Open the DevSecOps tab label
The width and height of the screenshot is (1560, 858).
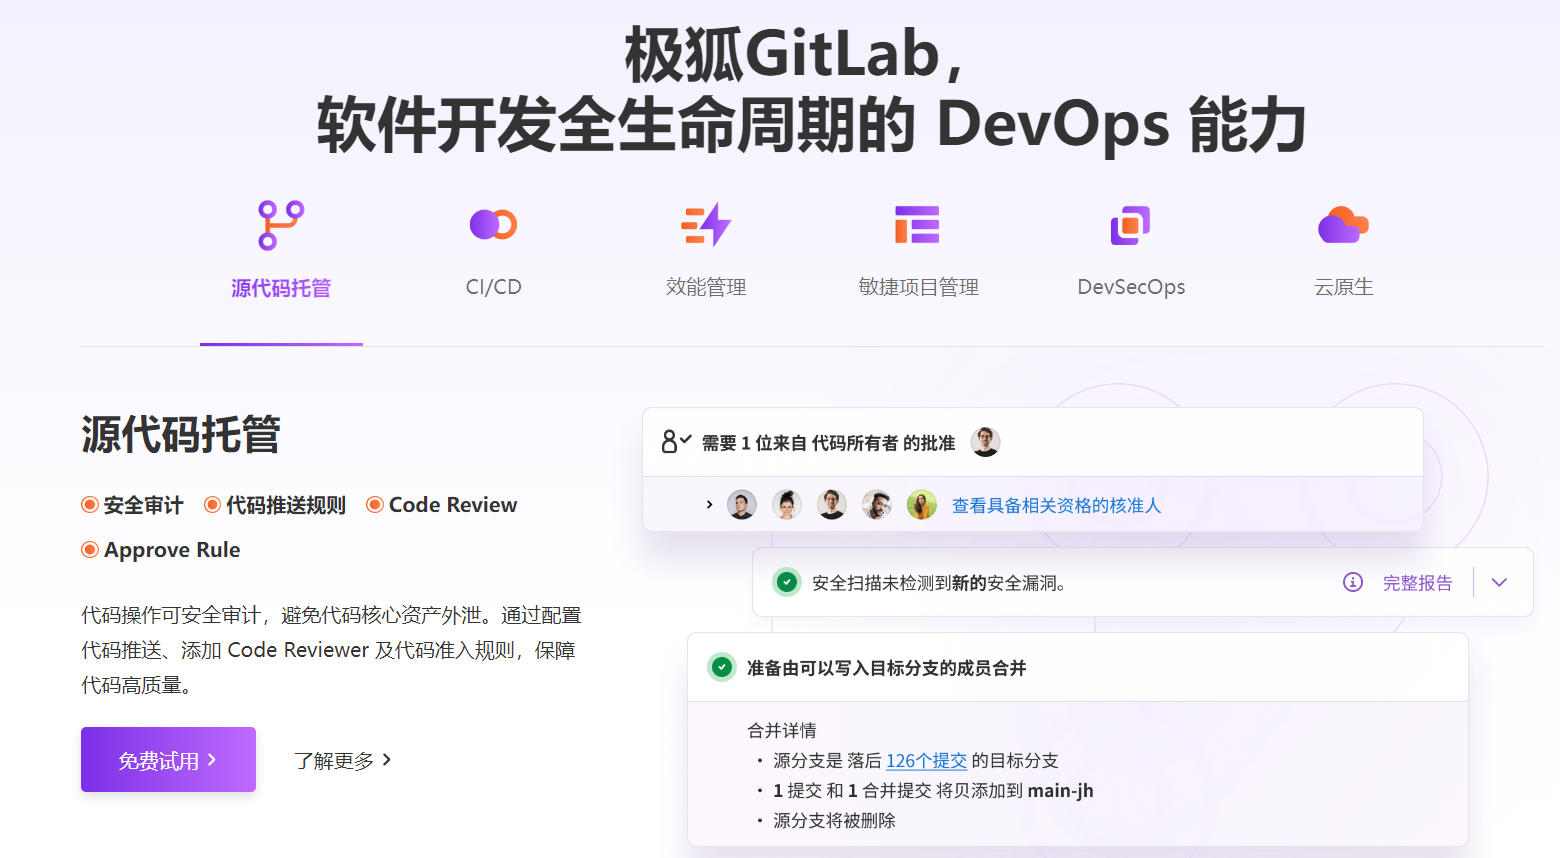tap(1131, 287)
